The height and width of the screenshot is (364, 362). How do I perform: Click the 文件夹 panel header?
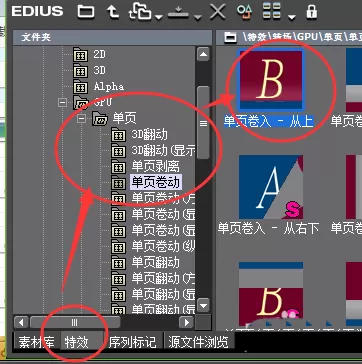pyautogui.click(x=112, y=37)
